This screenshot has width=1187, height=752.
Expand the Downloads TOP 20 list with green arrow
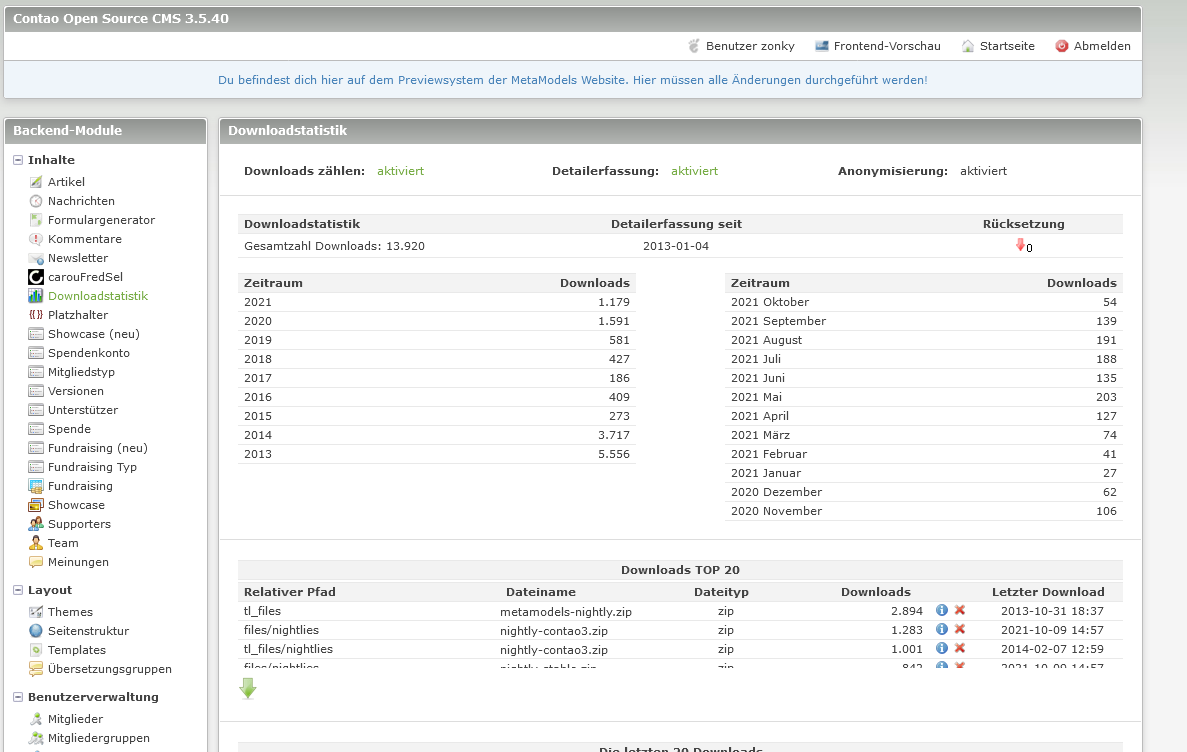tap(248, 689)
